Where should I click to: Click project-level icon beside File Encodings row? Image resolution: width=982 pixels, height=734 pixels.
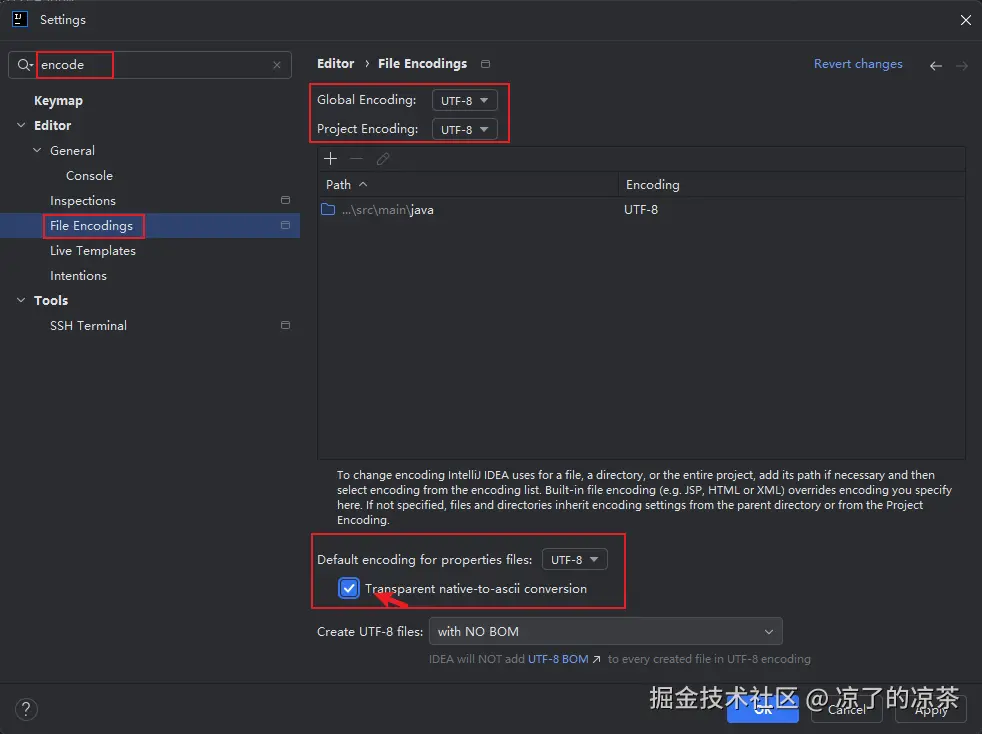click(286, 225)
